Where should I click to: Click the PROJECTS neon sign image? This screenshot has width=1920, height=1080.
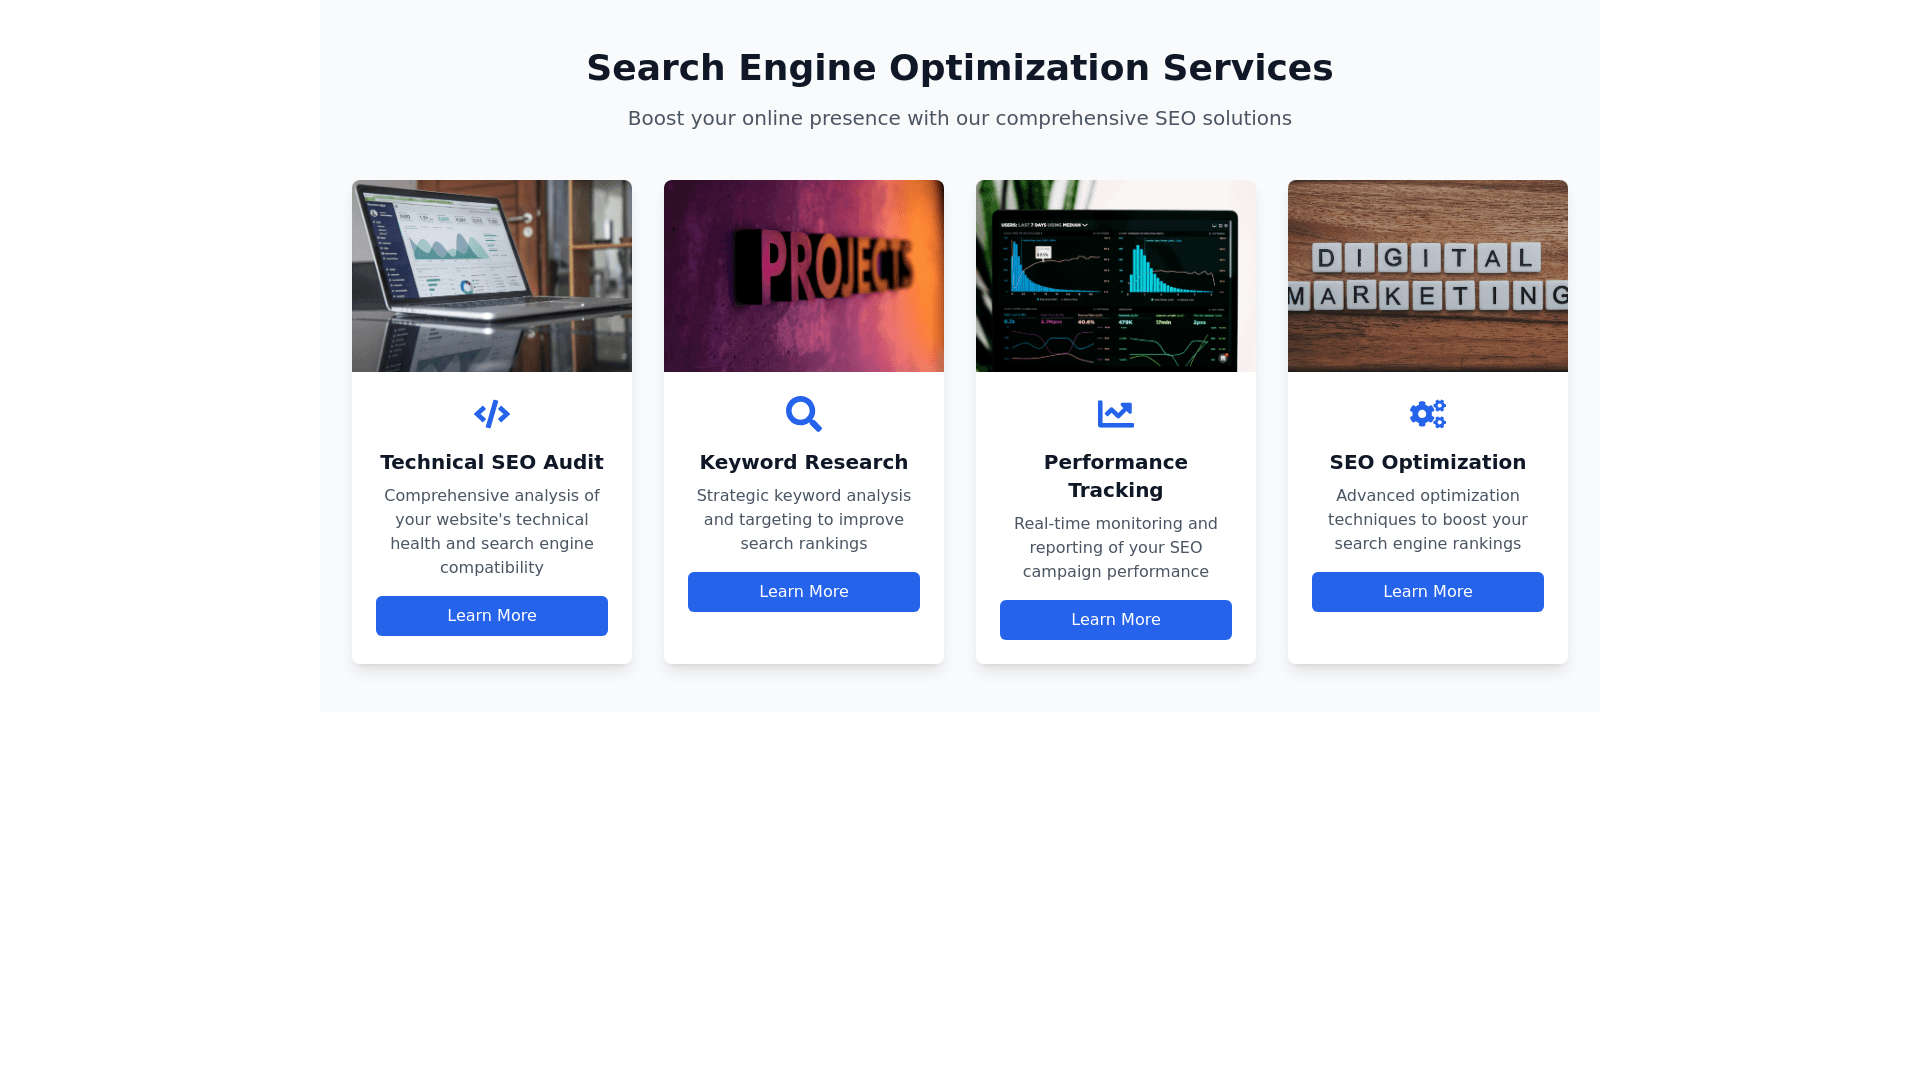coord(804,276)
